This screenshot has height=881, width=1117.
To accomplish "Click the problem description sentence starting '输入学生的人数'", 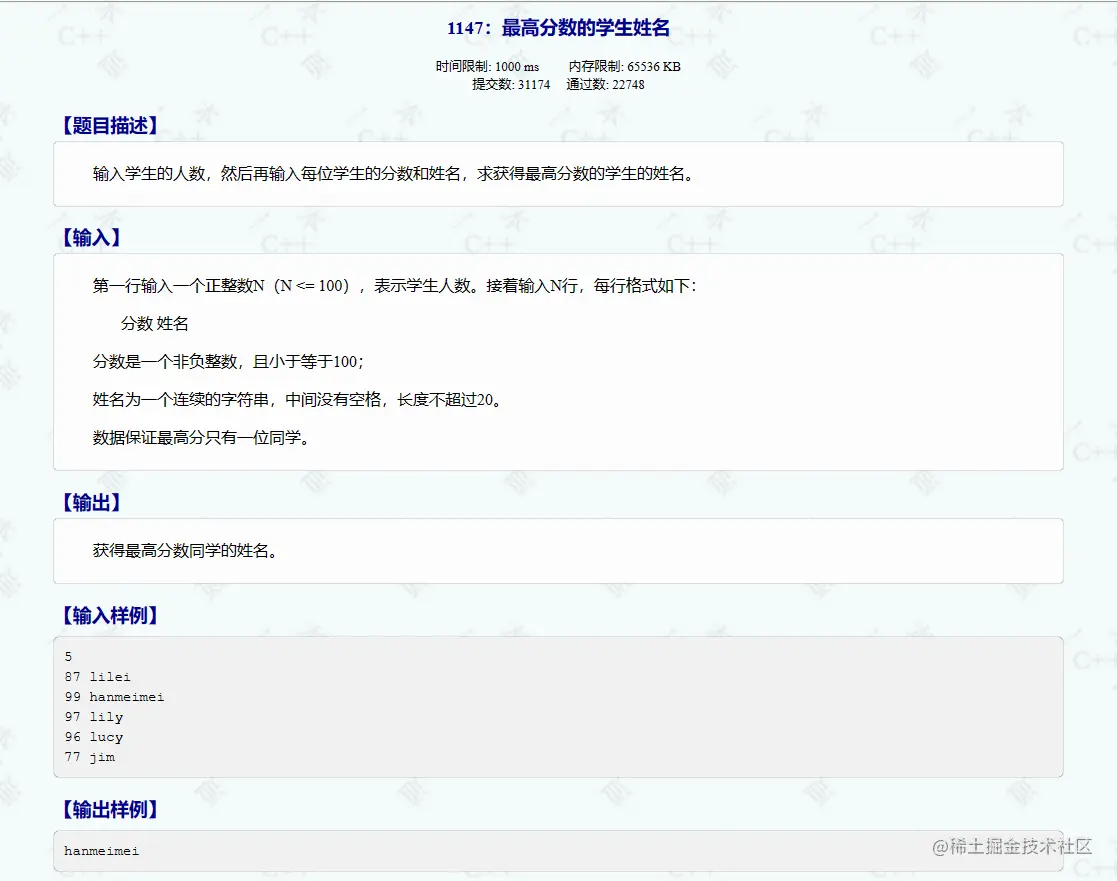I will tap(394, 174).
